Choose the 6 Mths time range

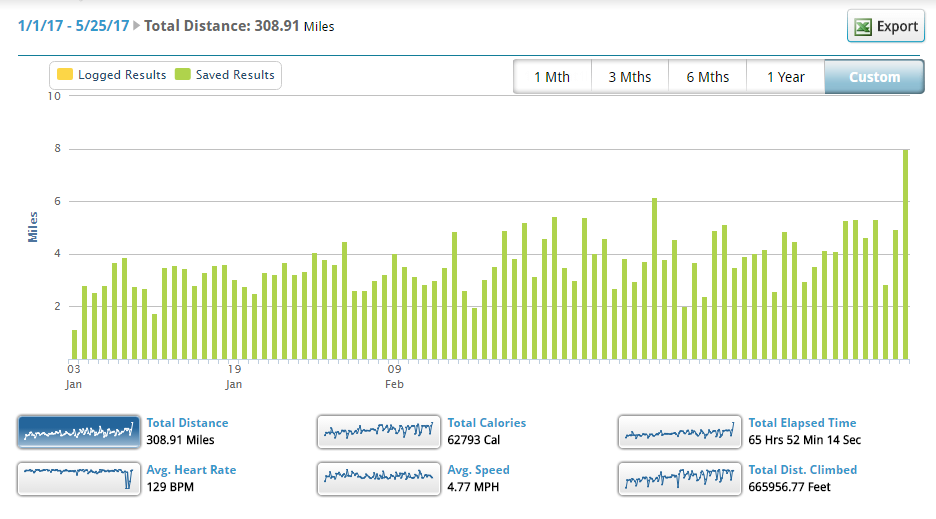pyautogui.click(x=707, y=77)
